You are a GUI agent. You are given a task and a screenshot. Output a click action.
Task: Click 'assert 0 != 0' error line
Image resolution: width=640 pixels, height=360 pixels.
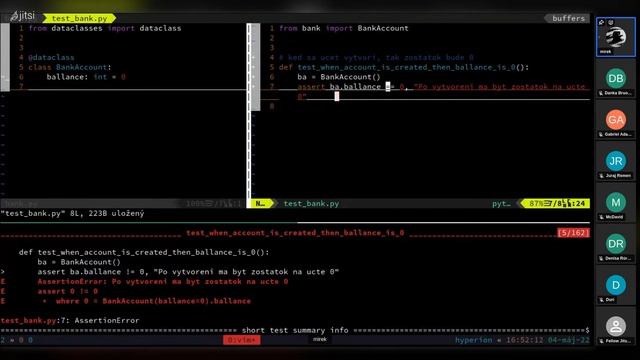(x=68, y=291)
